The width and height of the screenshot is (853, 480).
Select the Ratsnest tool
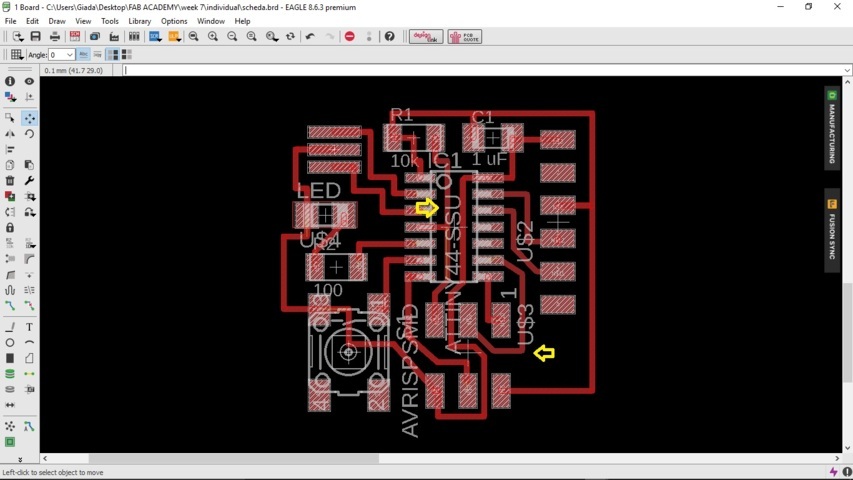pyautogui.click(x=10, y=426)
